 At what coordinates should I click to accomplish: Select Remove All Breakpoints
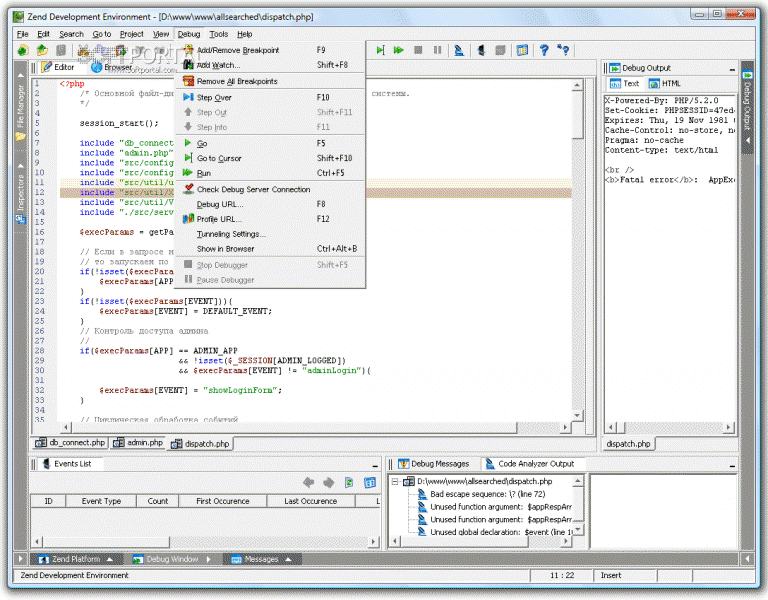coord(270,81)
